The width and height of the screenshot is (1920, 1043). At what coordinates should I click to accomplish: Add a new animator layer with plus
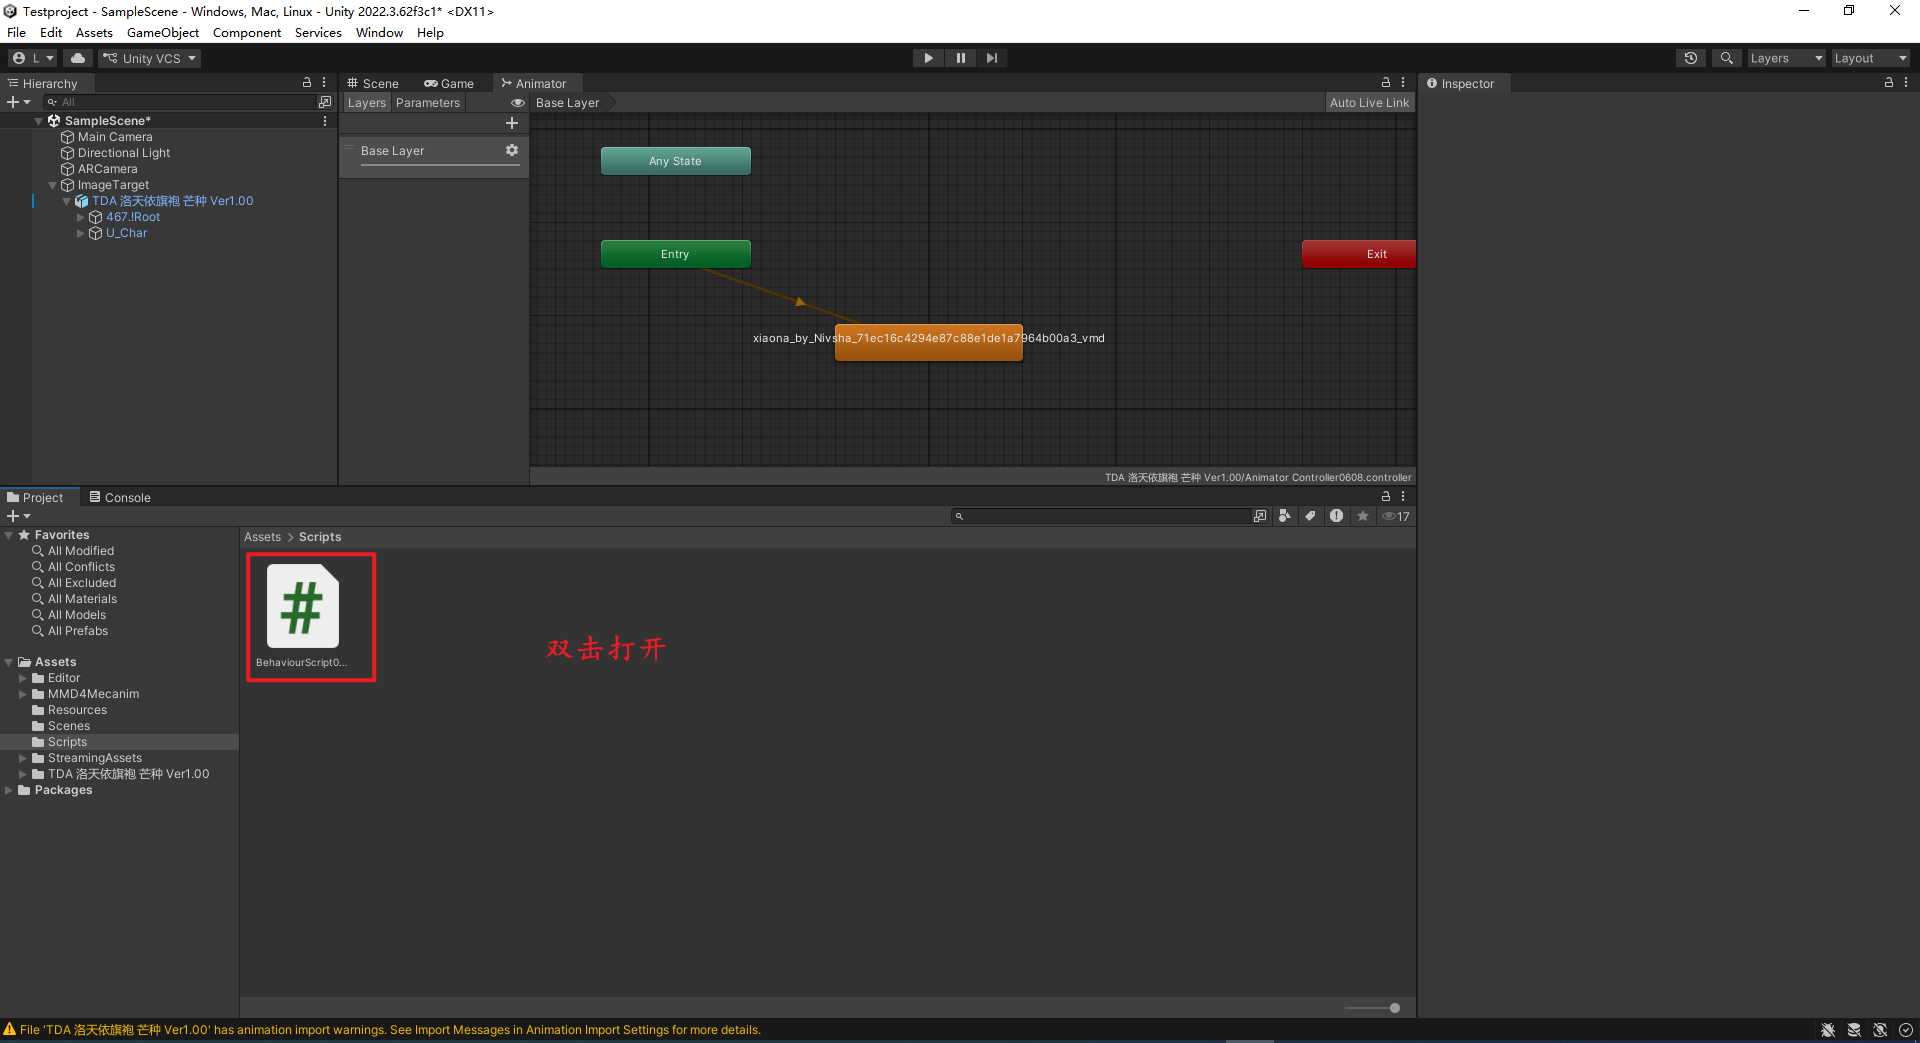coord(512,123)
